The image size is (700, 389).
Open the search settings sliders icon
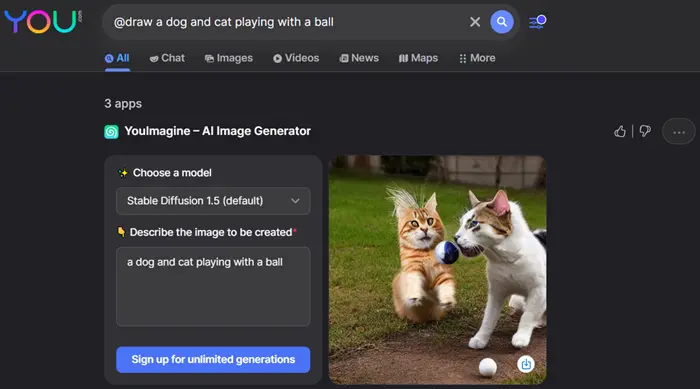pyautogui.click(x=538, y=22)
